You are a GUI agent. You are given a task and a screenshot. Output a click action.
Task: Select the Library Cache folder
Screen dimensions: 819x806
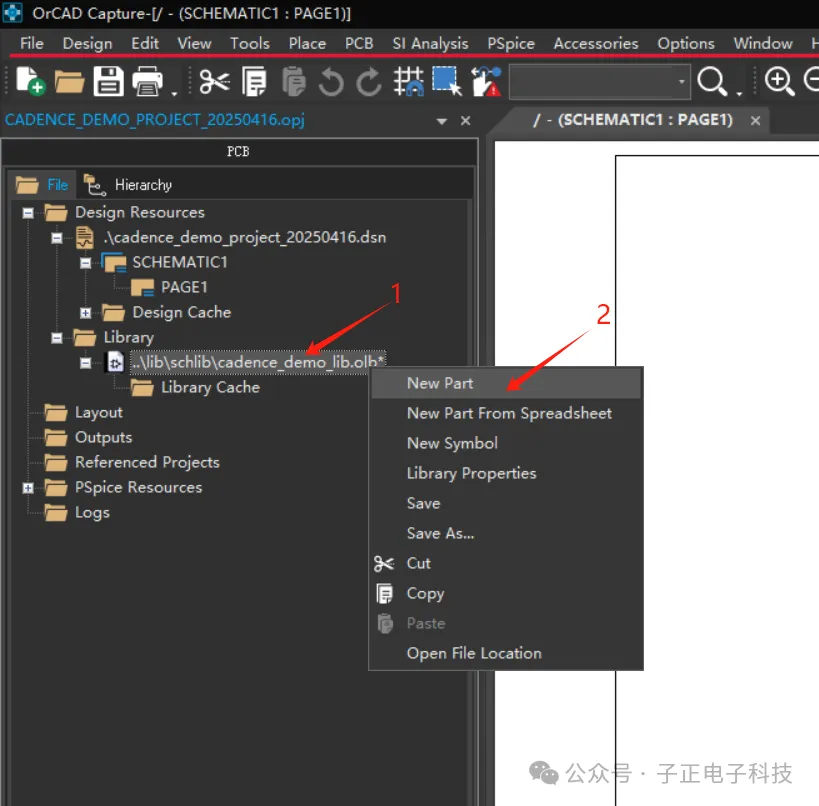(210, 388)
